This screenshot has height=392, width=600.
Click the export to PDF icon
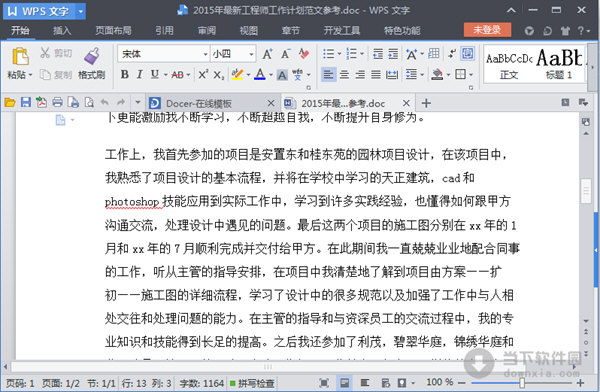41,102
